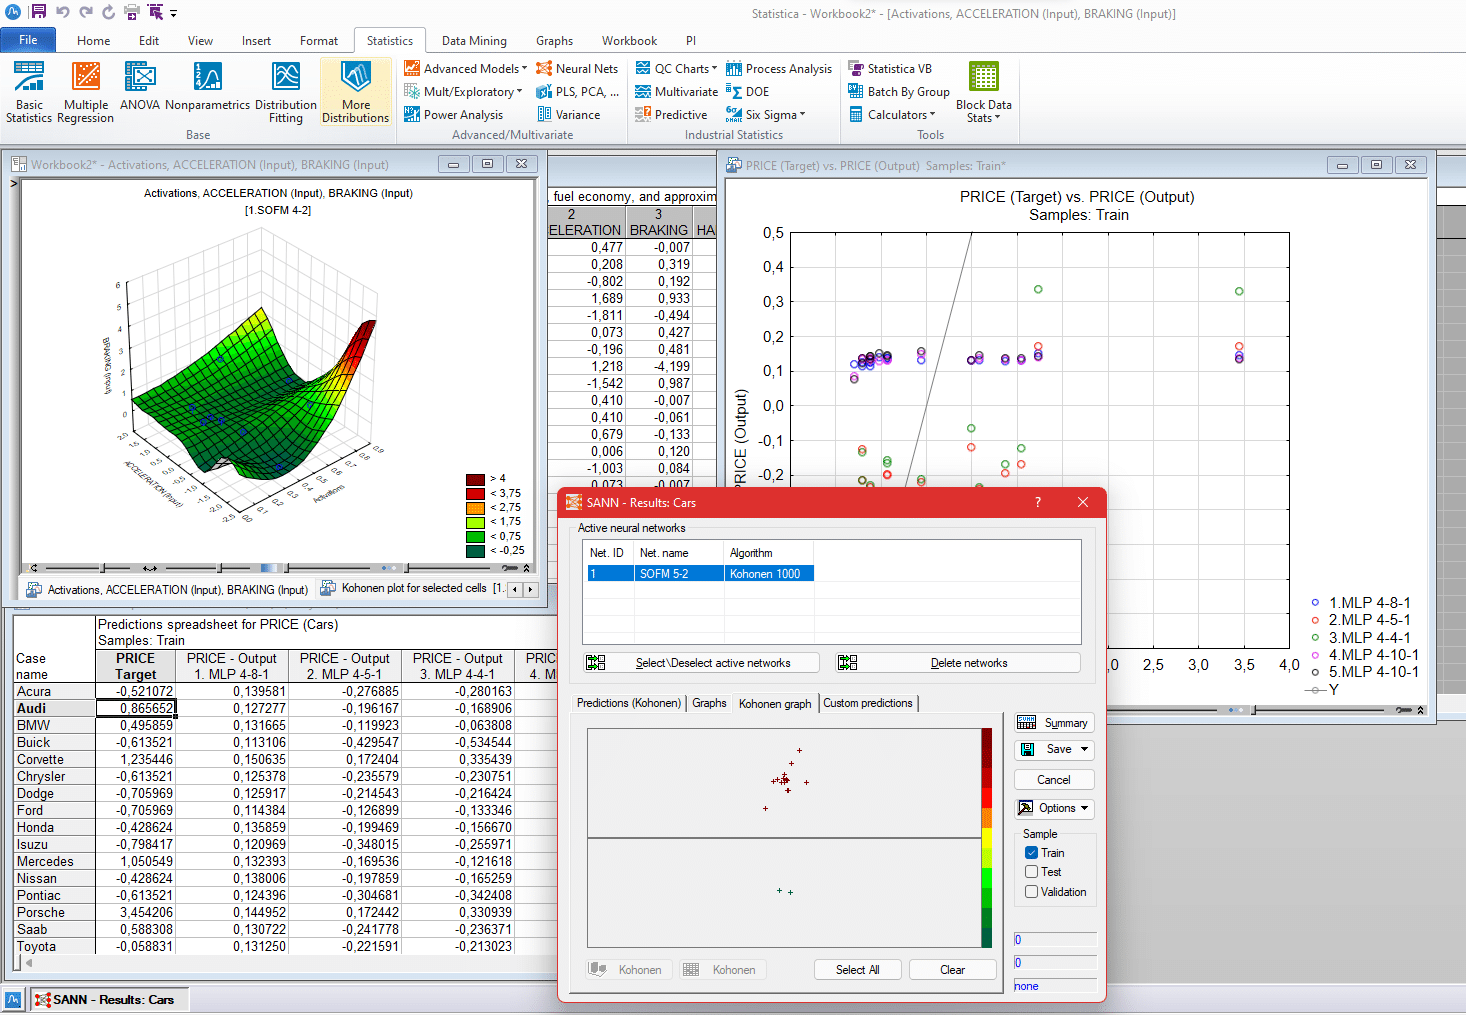Select BRAKING column header in spreadsheet
The image size is (1466, 1015).
coord(659,222)
